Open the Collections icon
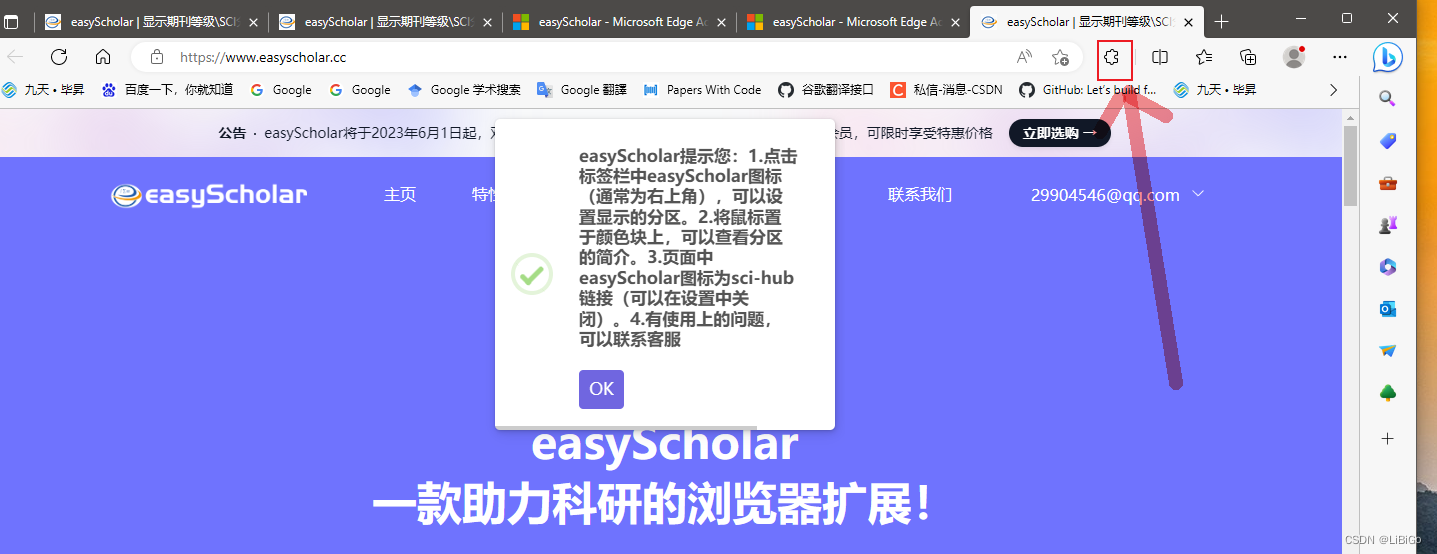The height and width of the screenshot is (554, 1437). click(1248, 57)
